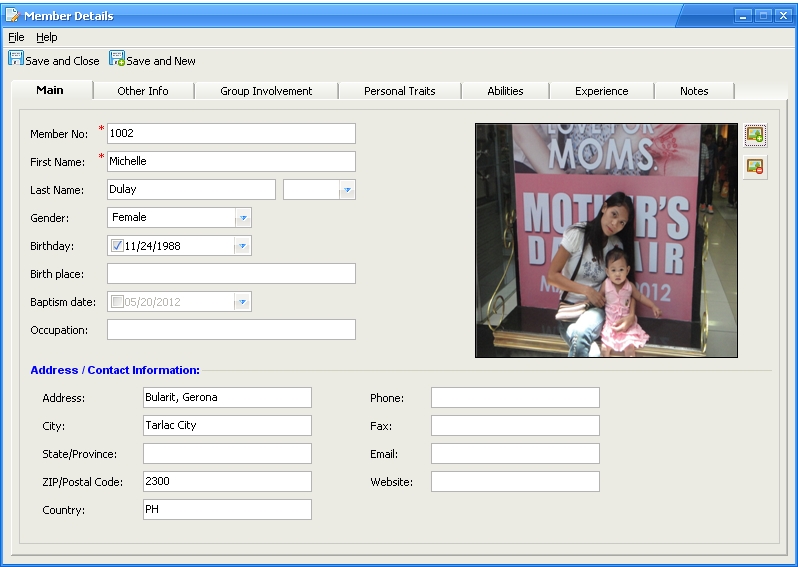The image size is (798, 567).
Task: Open the Notes tab
Action: click(694, 91)
